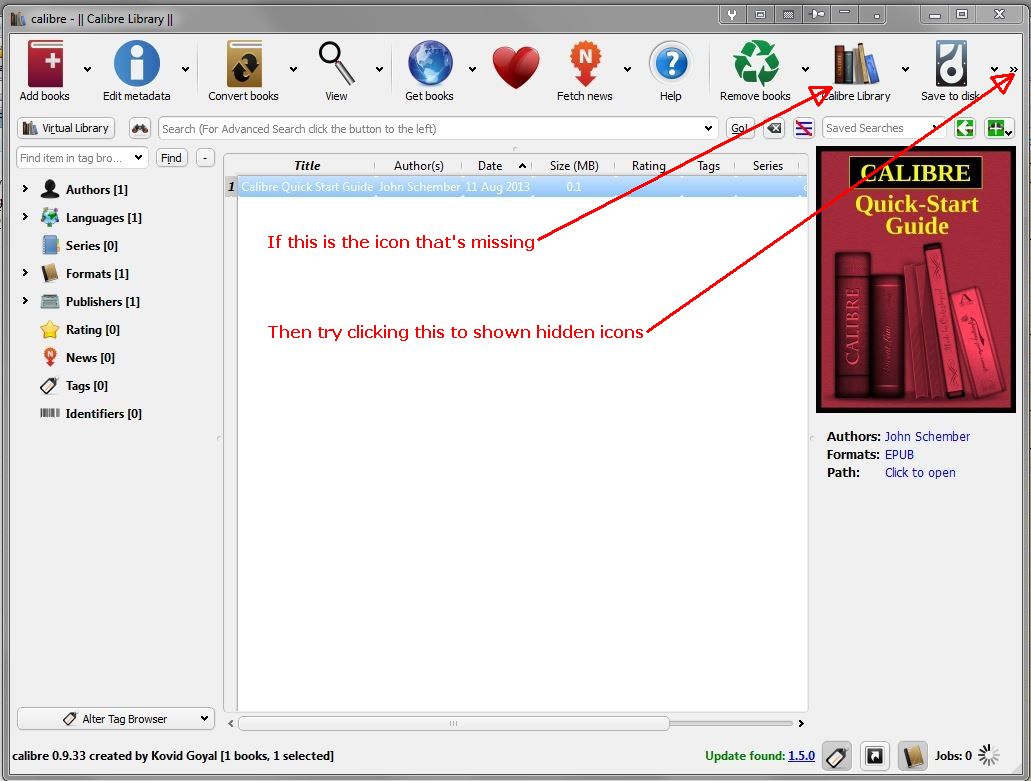Click the collapse all minus button
The image size is (1031, 781).
click(205, 158)
